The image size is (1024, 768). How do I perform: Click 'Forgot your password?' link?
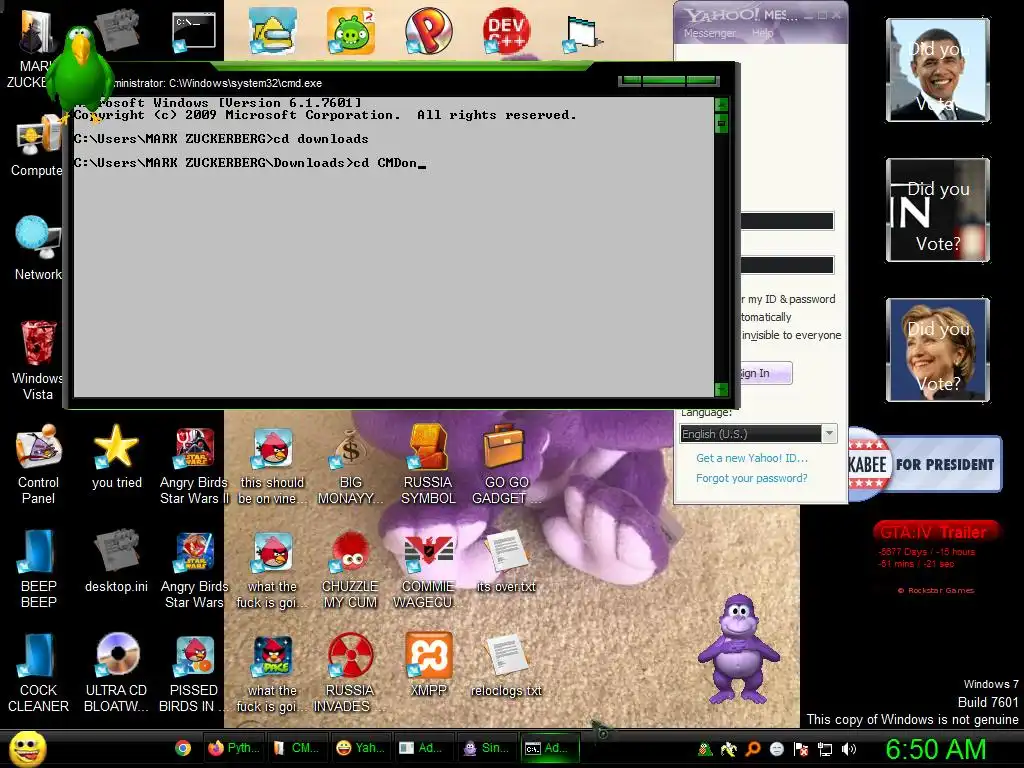pos(752,478)
